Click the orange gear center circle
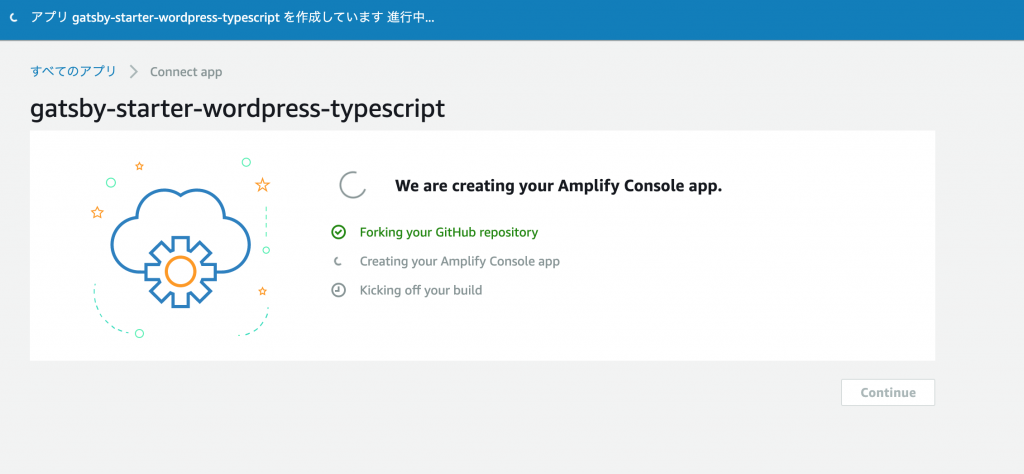The image size is (1024, 474). pos(181,271)
